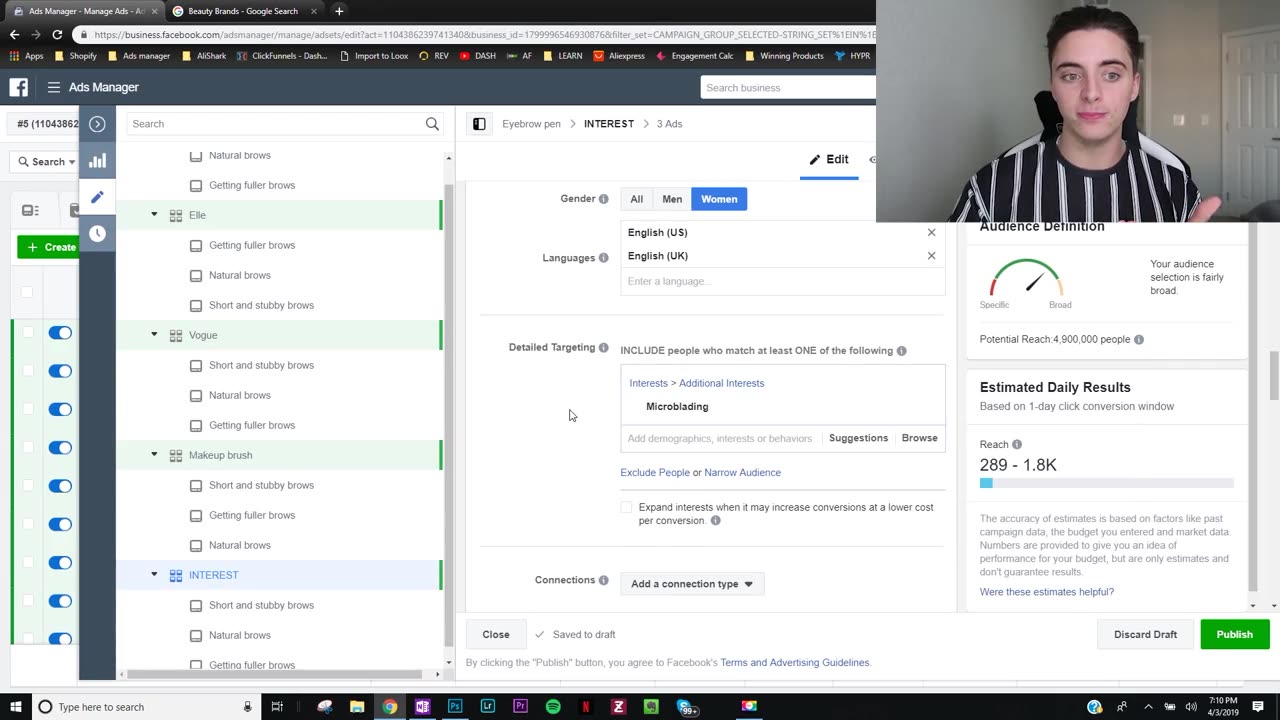Click the INTEREST breadcrumb item
Viewport: 1280px width, 720px height.
pyautogui.click(x=608, y=124)
